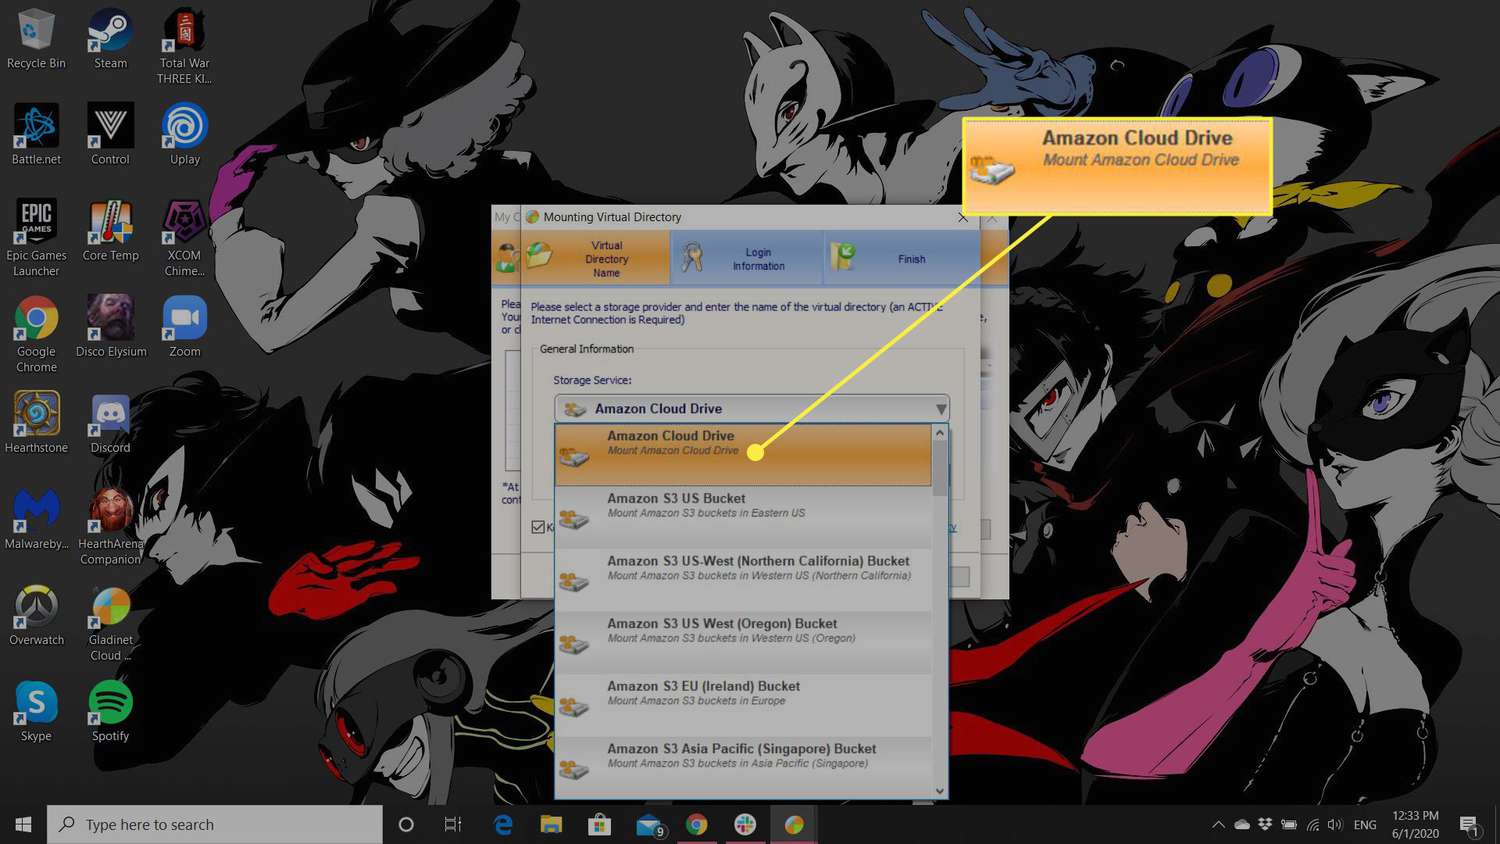Select Amazon Cloud Drive in the list
The image size is (1500, 844).
(x=743, y=455)
